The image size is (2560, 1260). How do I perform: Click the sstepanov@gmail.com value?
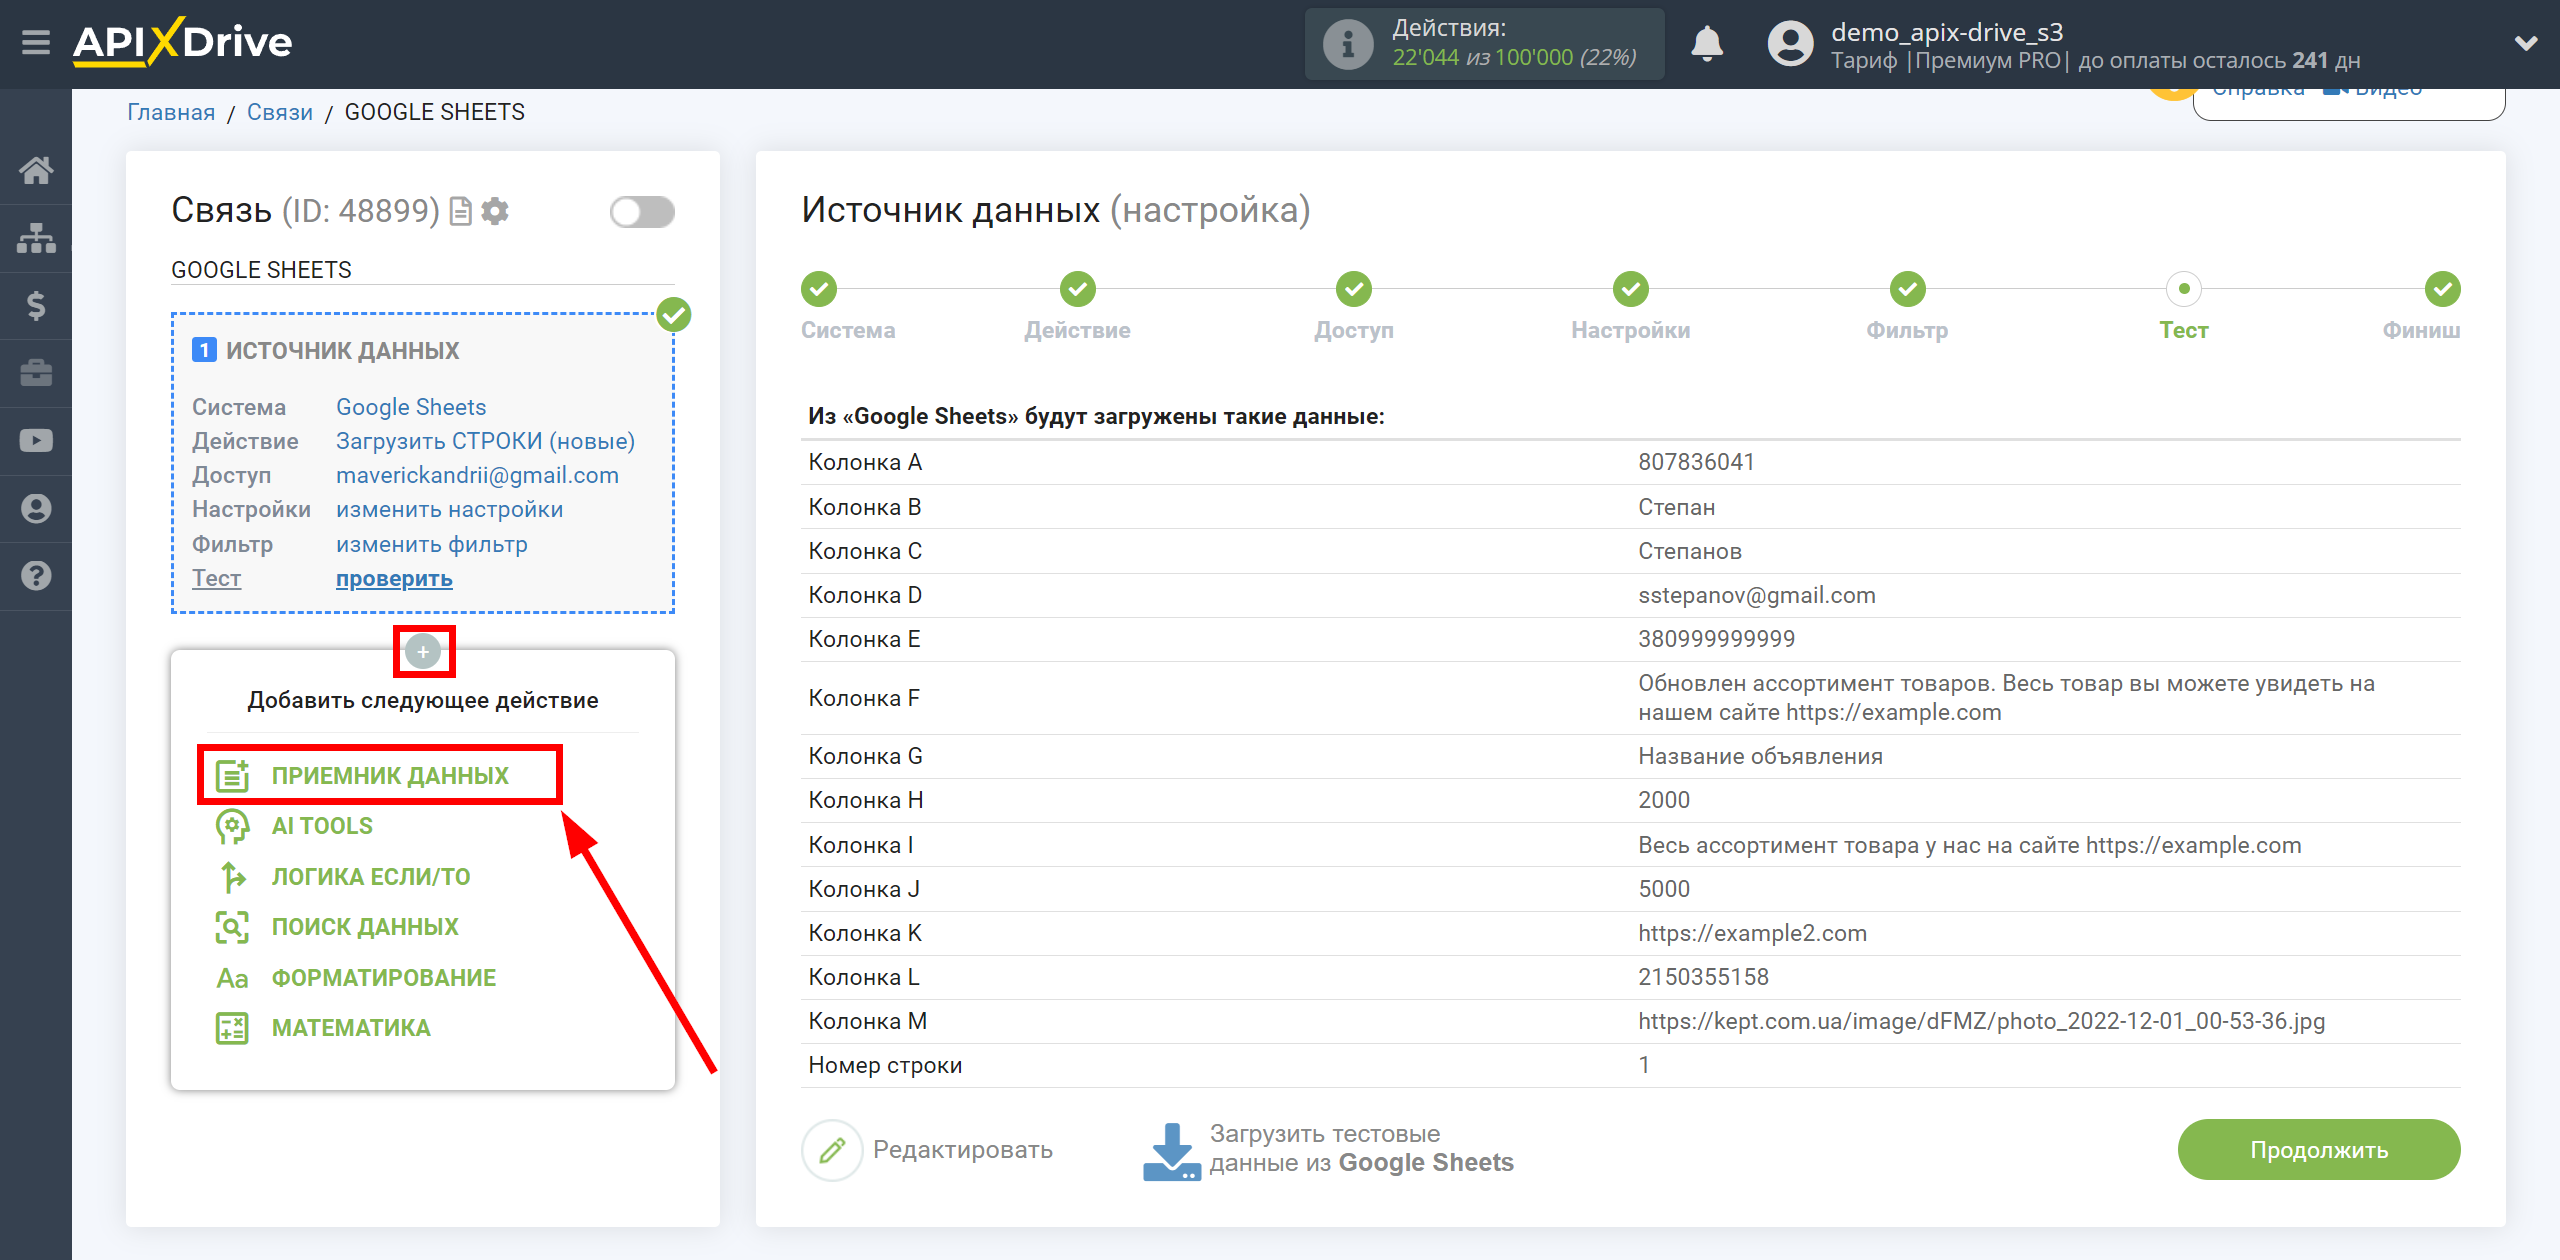pyautogui.click(x=1757, y=595)
